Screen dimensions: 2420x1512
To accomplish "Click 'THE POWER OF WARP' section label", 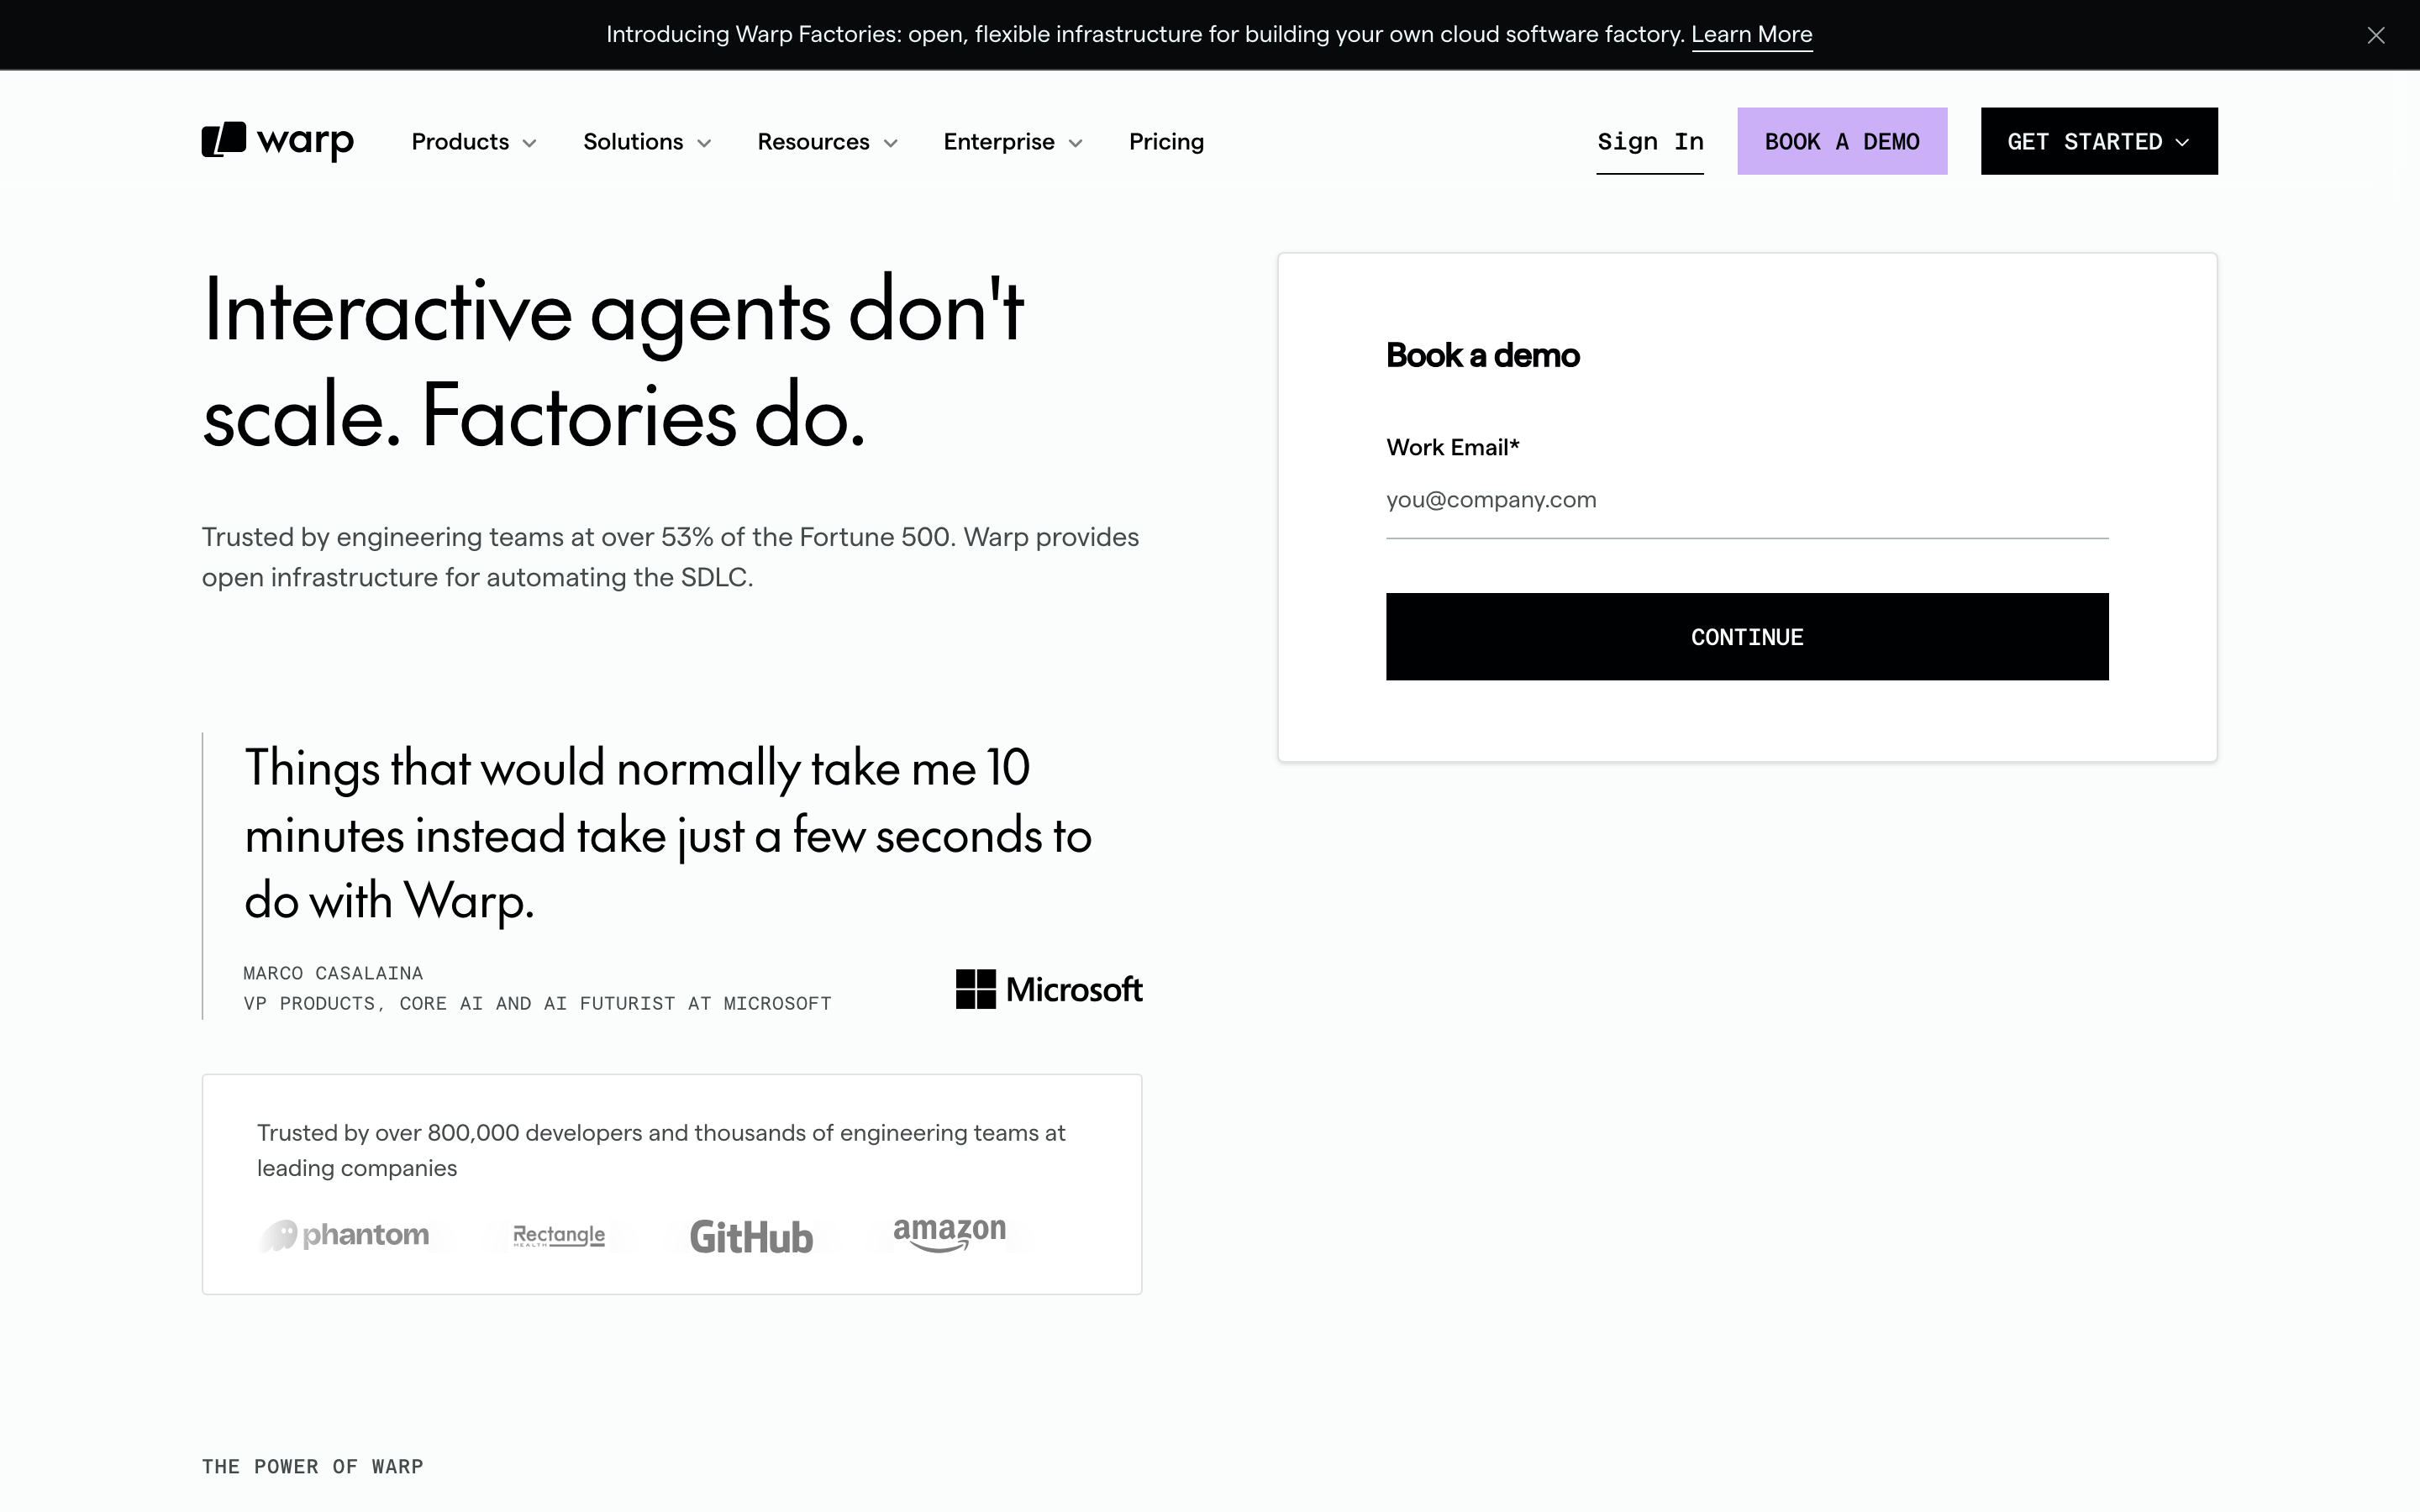I will point(313,1467).
